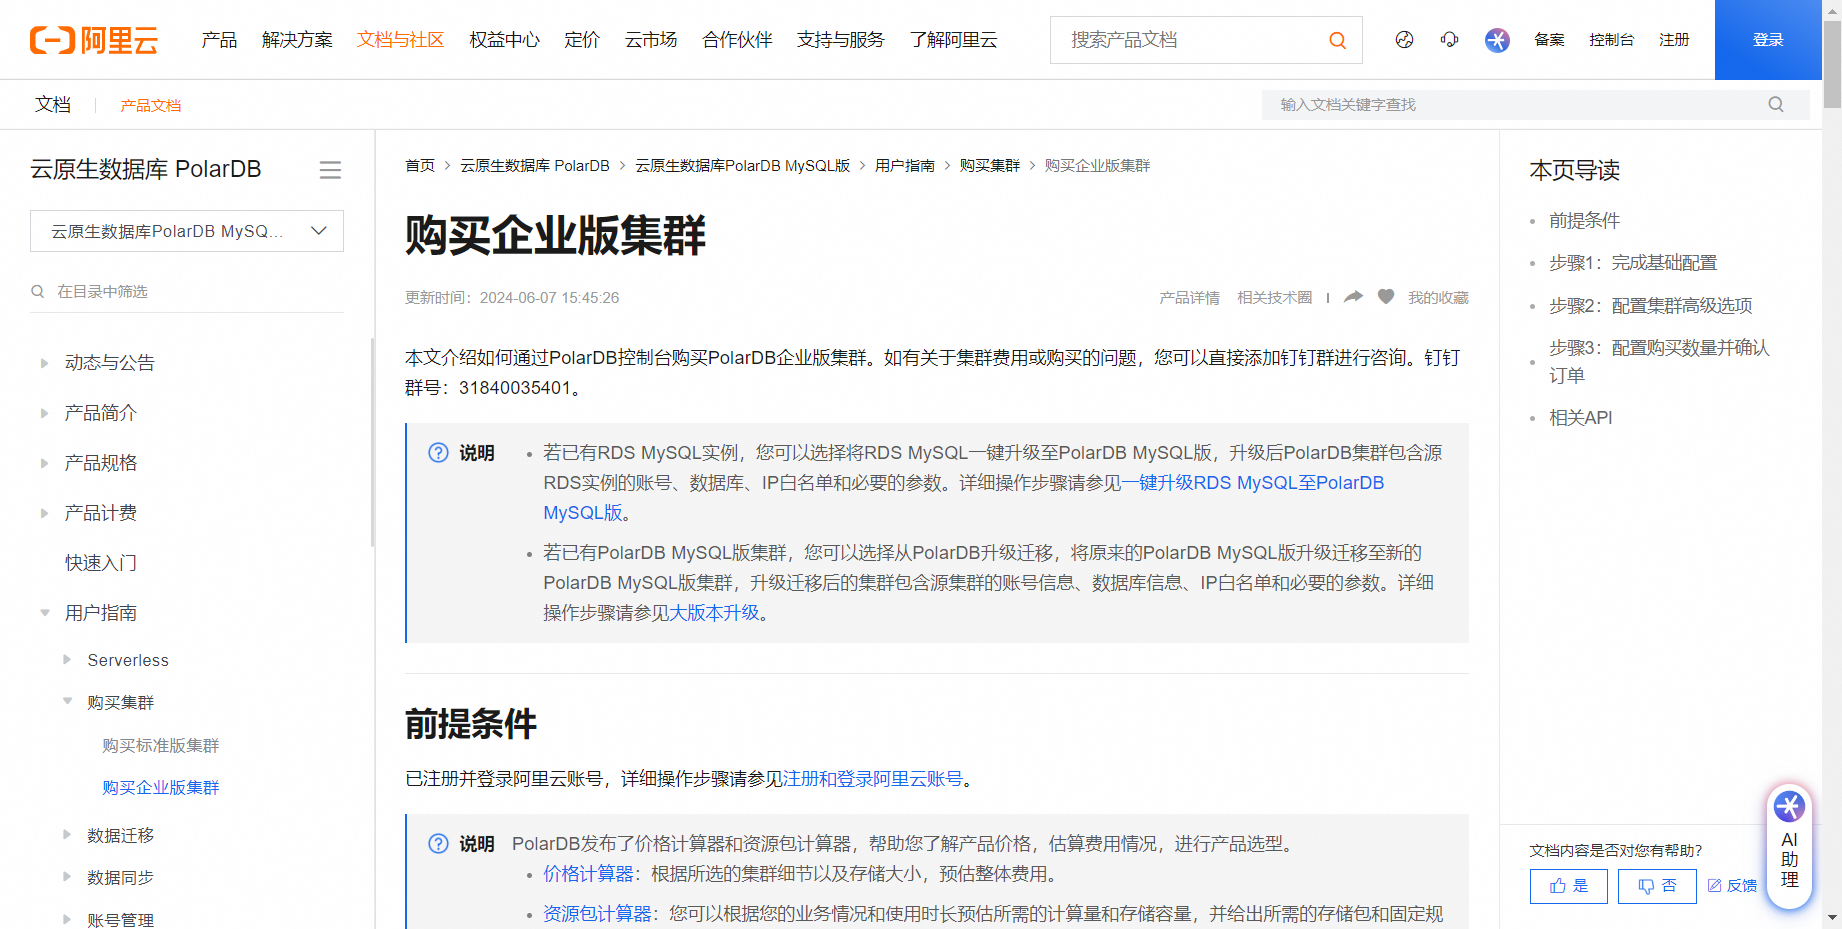Select 购买企业版集群 in sidebar

(x=161, y=788)
